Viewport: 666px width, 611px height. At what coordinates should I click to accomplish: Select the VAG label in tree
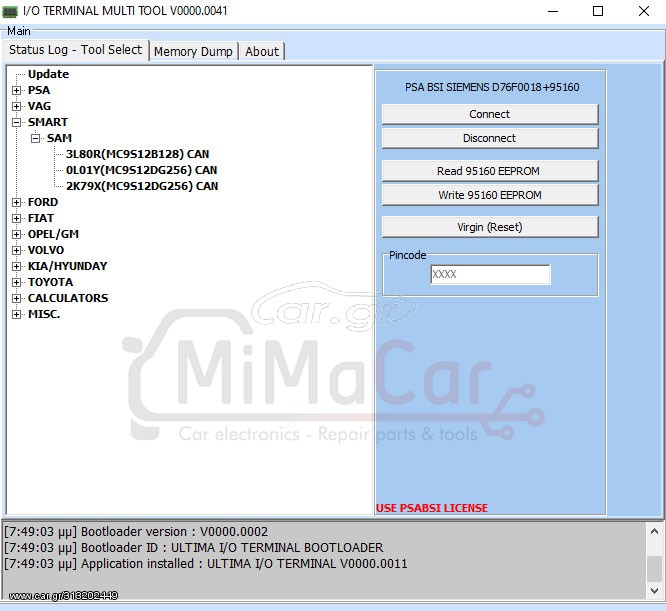pos(40,106)
